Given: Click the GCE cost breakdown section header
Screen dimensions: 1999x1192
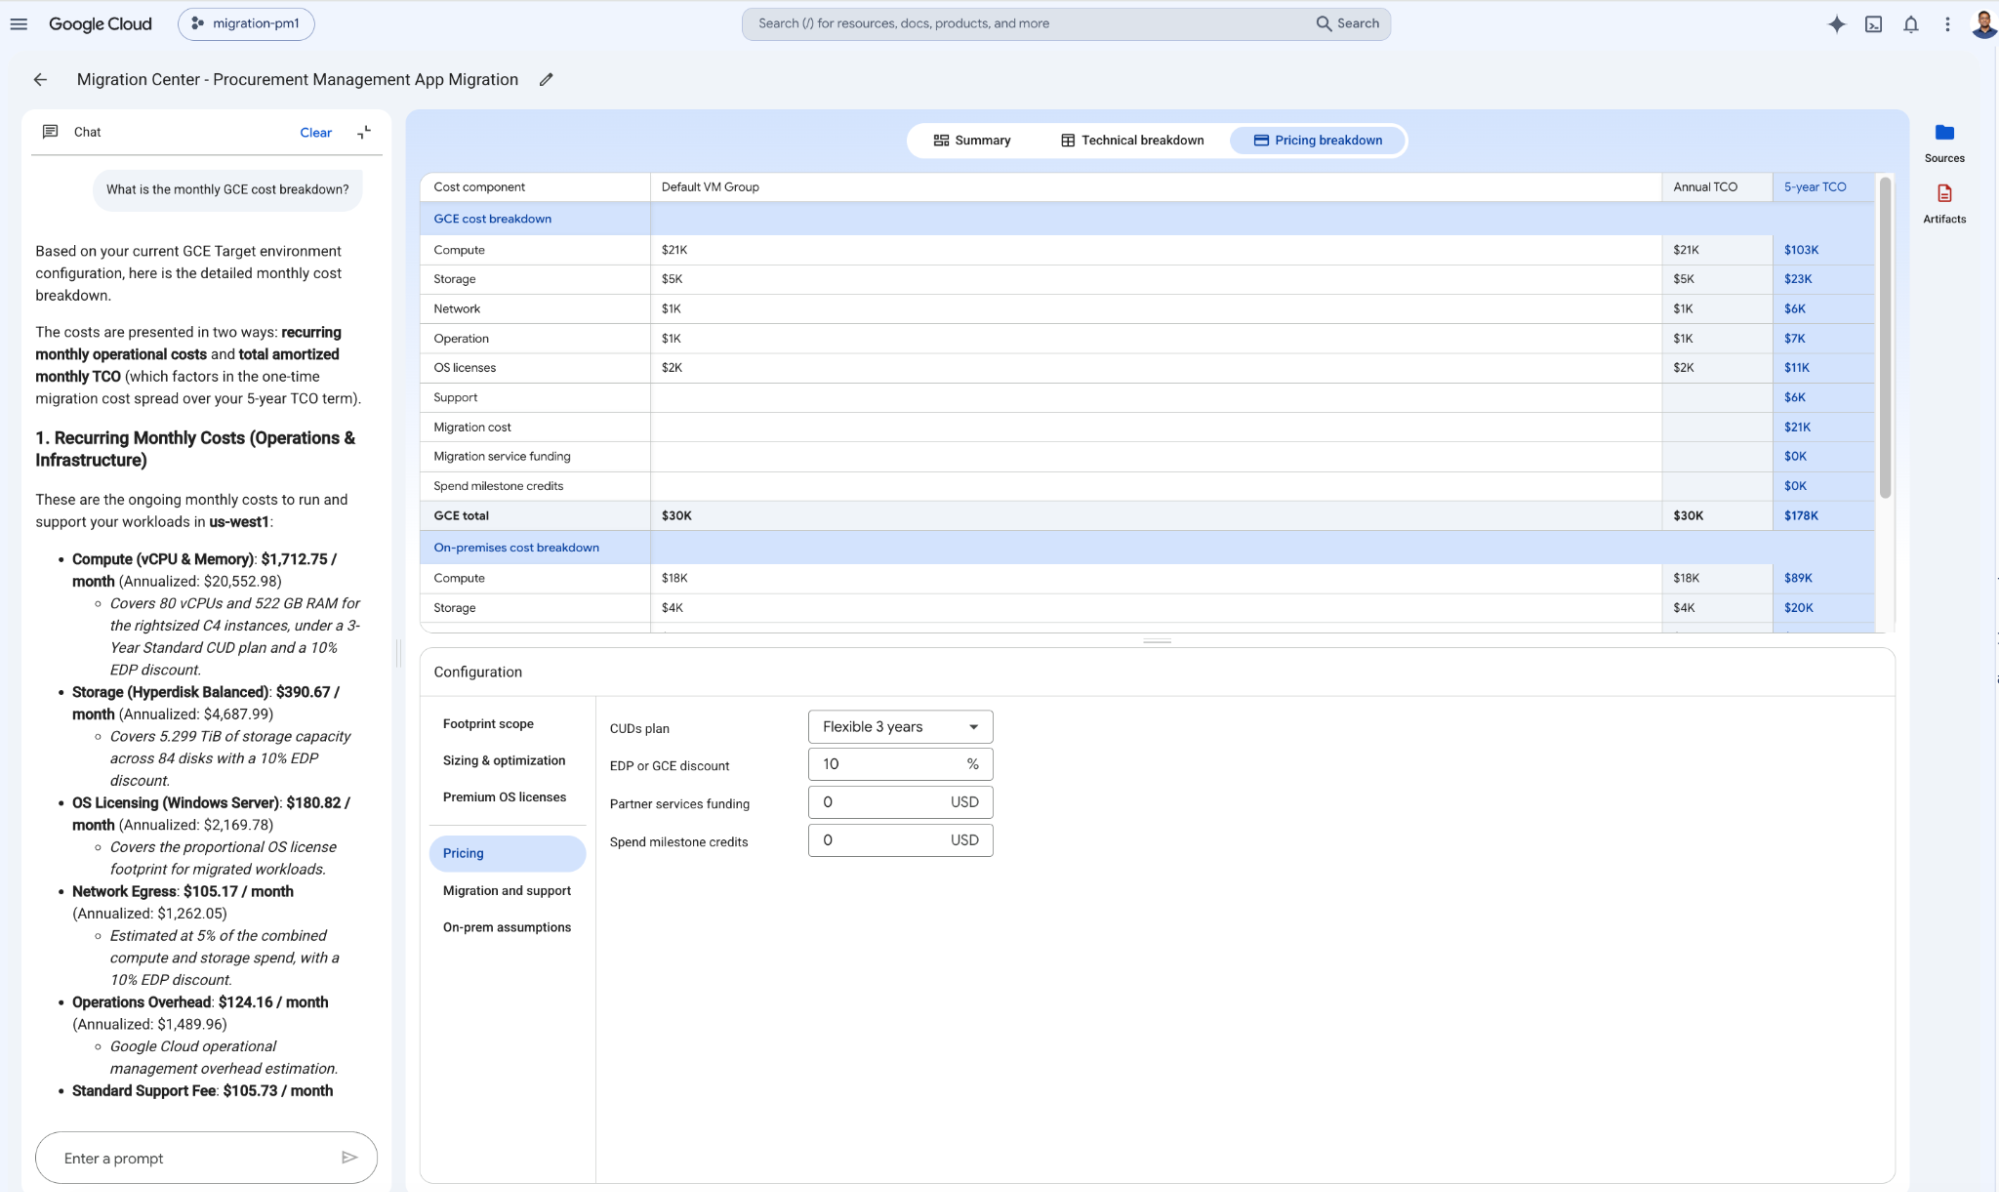Looking at the screenshot, I should pyautogui.click(x=492, y=219).
